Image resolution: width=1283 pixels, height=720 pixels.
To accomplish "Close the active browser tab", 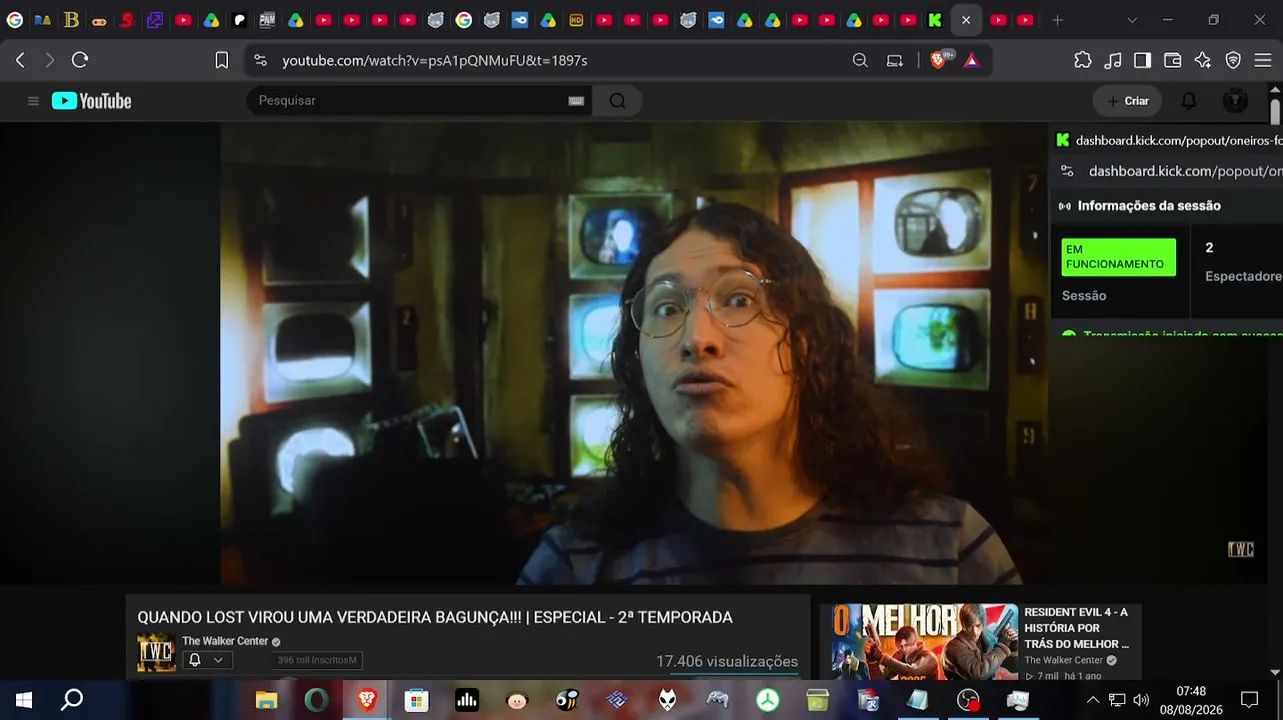I will click(966, 20).
